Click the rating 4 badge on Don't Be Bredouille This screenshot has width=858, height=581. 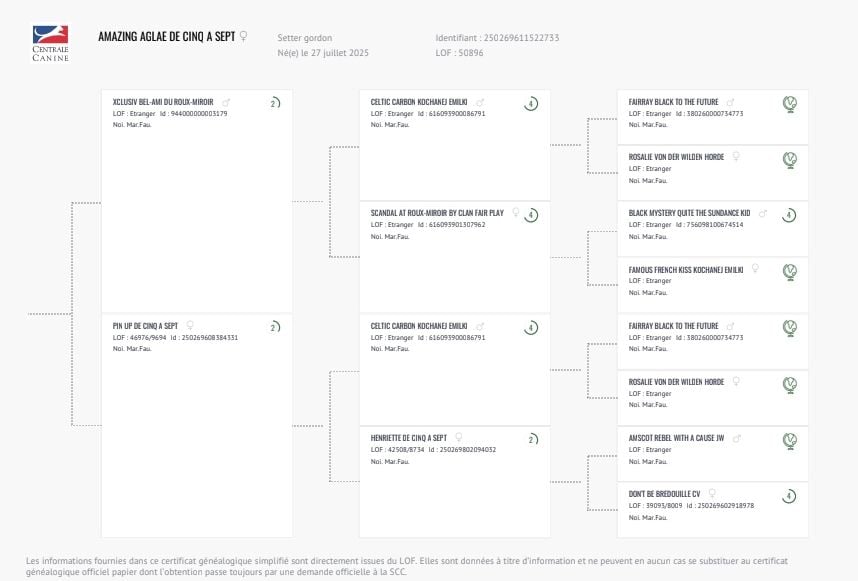tap(789, 495)
